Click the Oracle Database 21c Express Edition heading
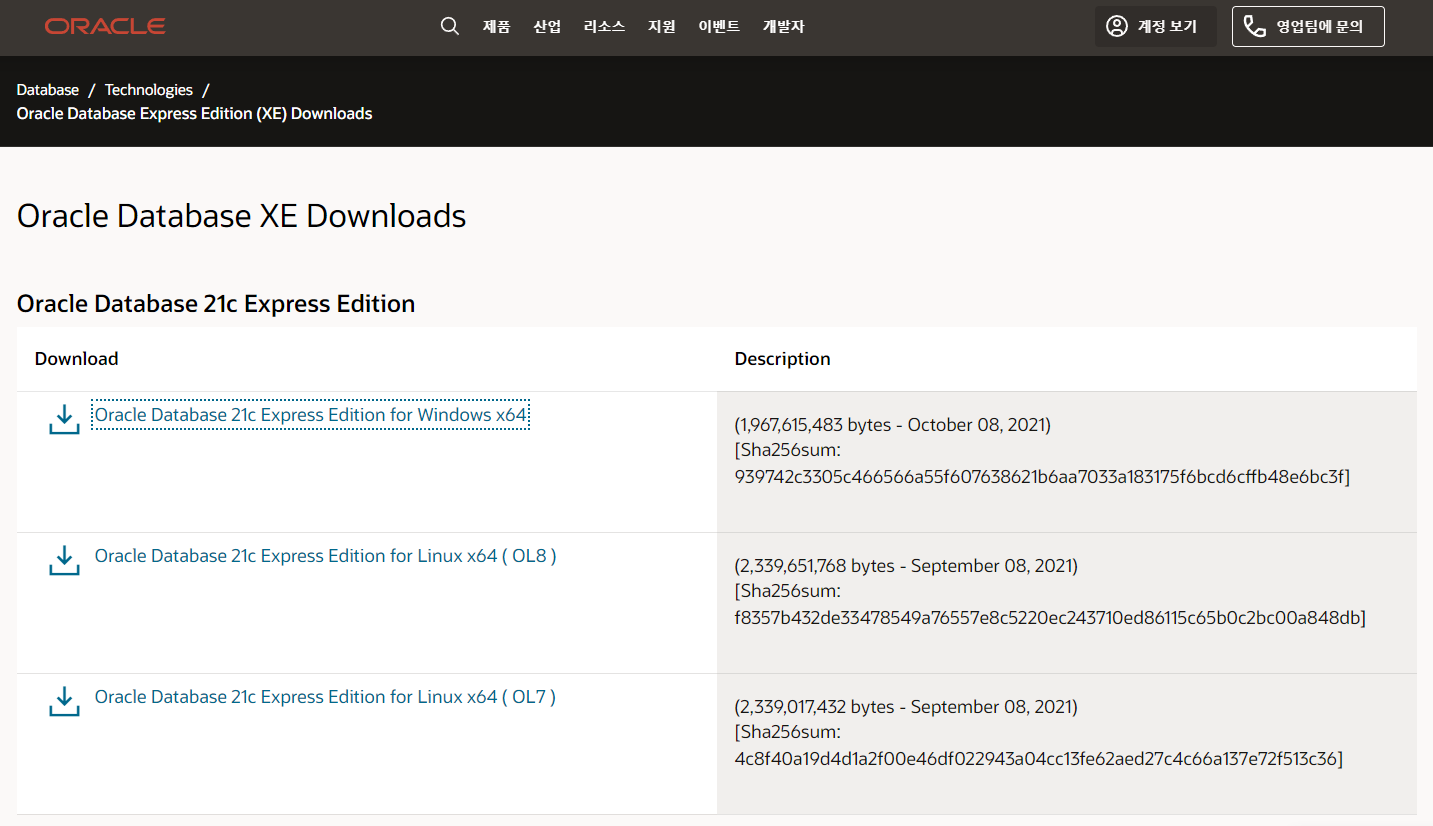 pyautogui.click(x=216, y=304)
